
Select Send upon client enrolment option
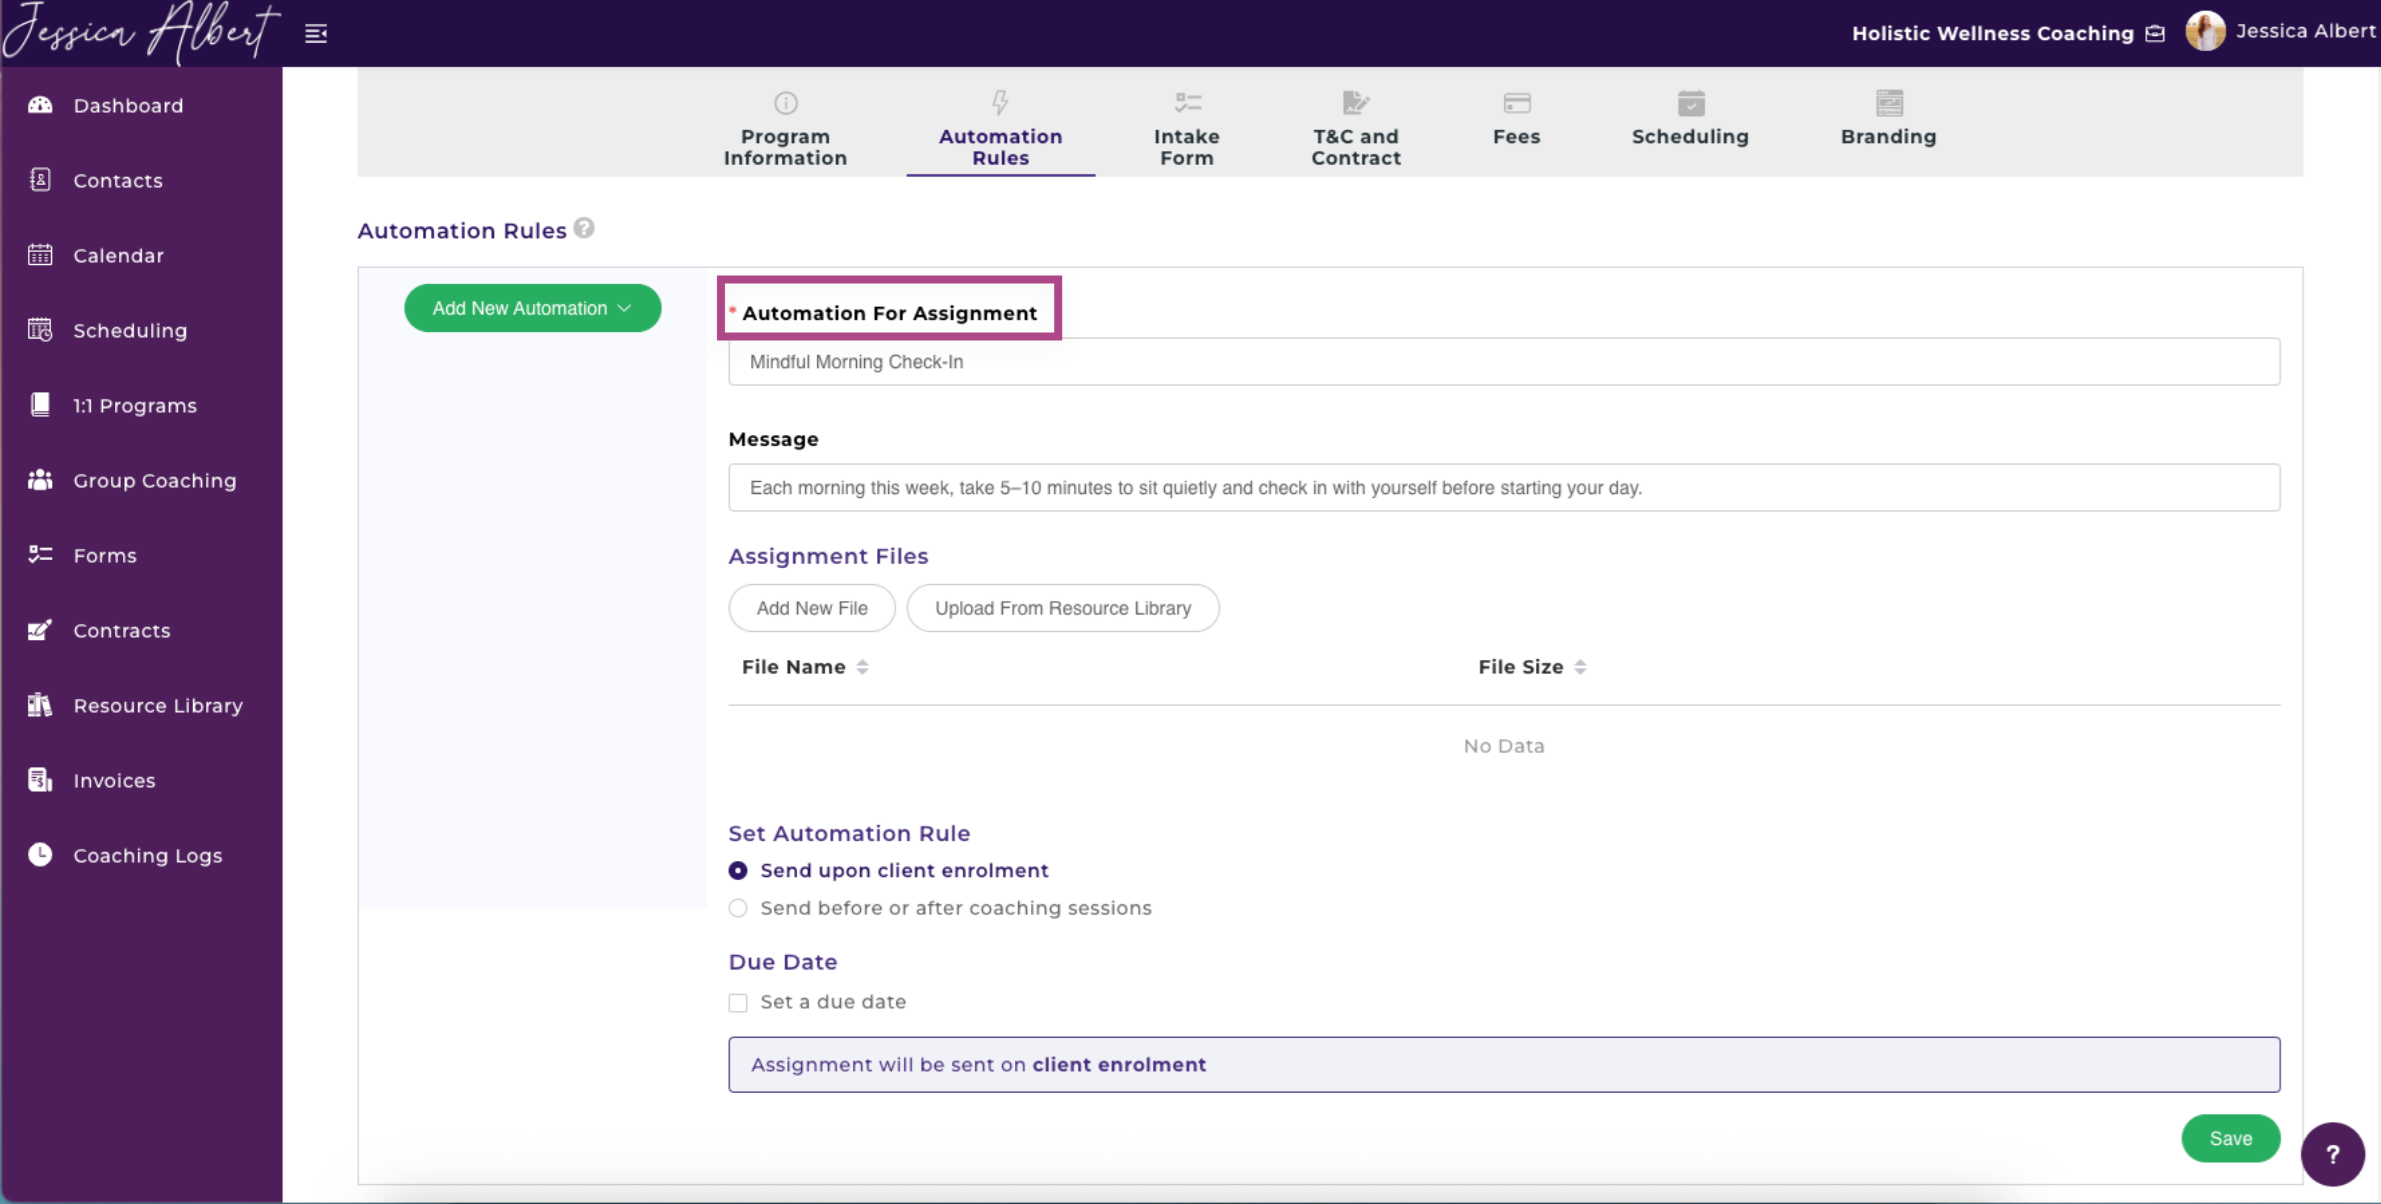click(738, 871)
